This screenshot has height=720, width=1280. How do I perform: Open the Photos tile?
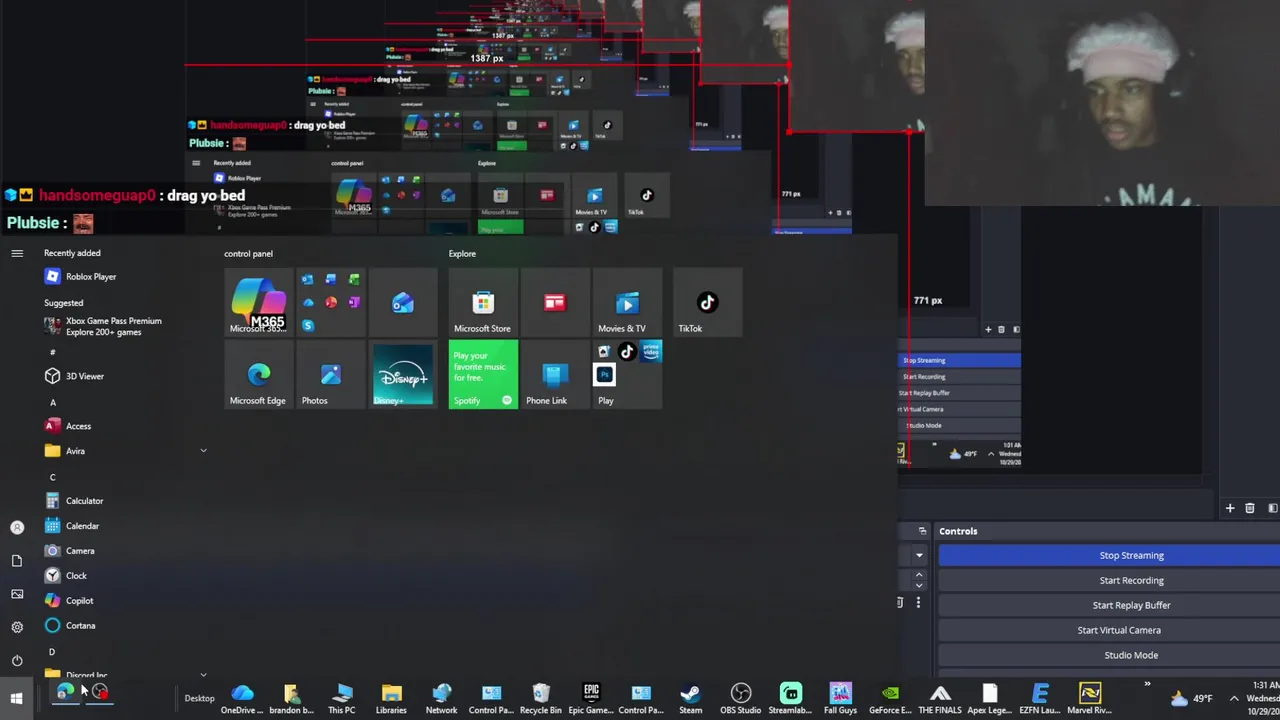330,375
